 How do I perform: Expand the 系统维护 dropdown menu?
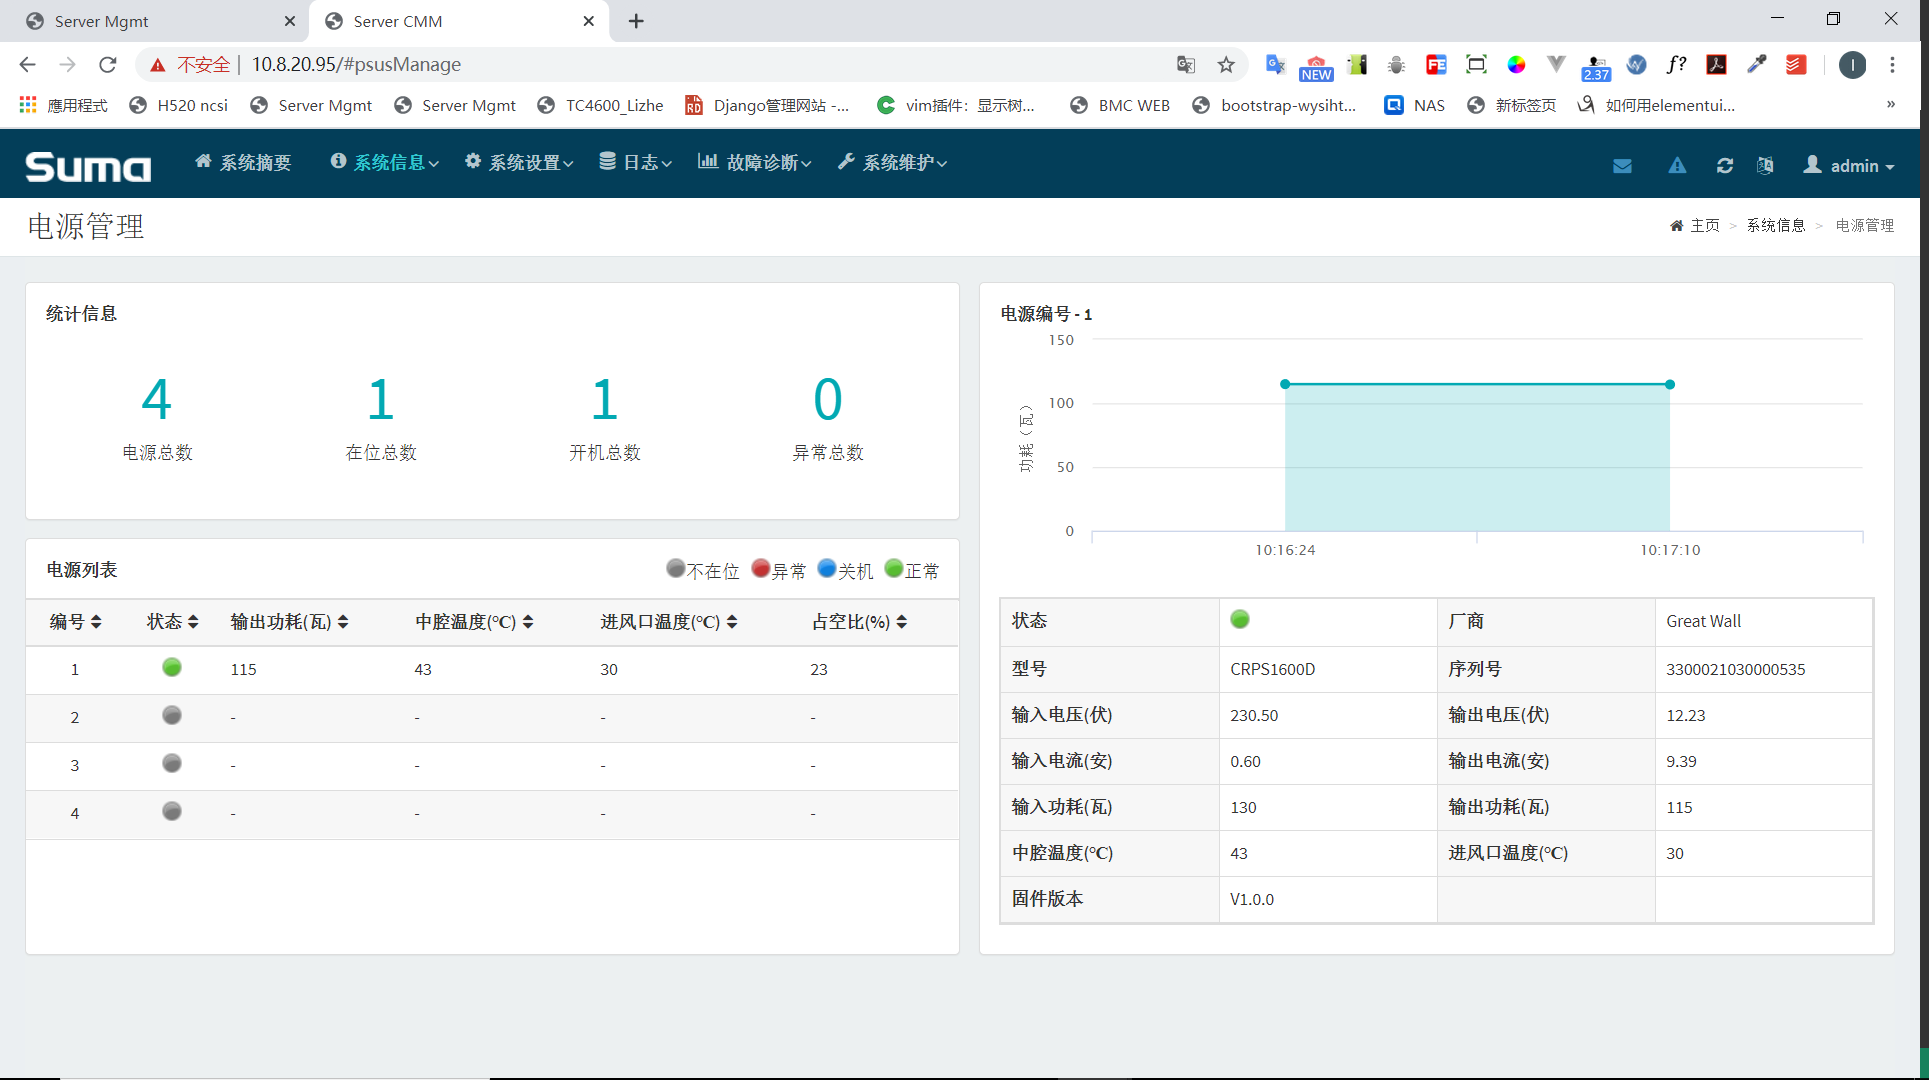pos(892,163)
